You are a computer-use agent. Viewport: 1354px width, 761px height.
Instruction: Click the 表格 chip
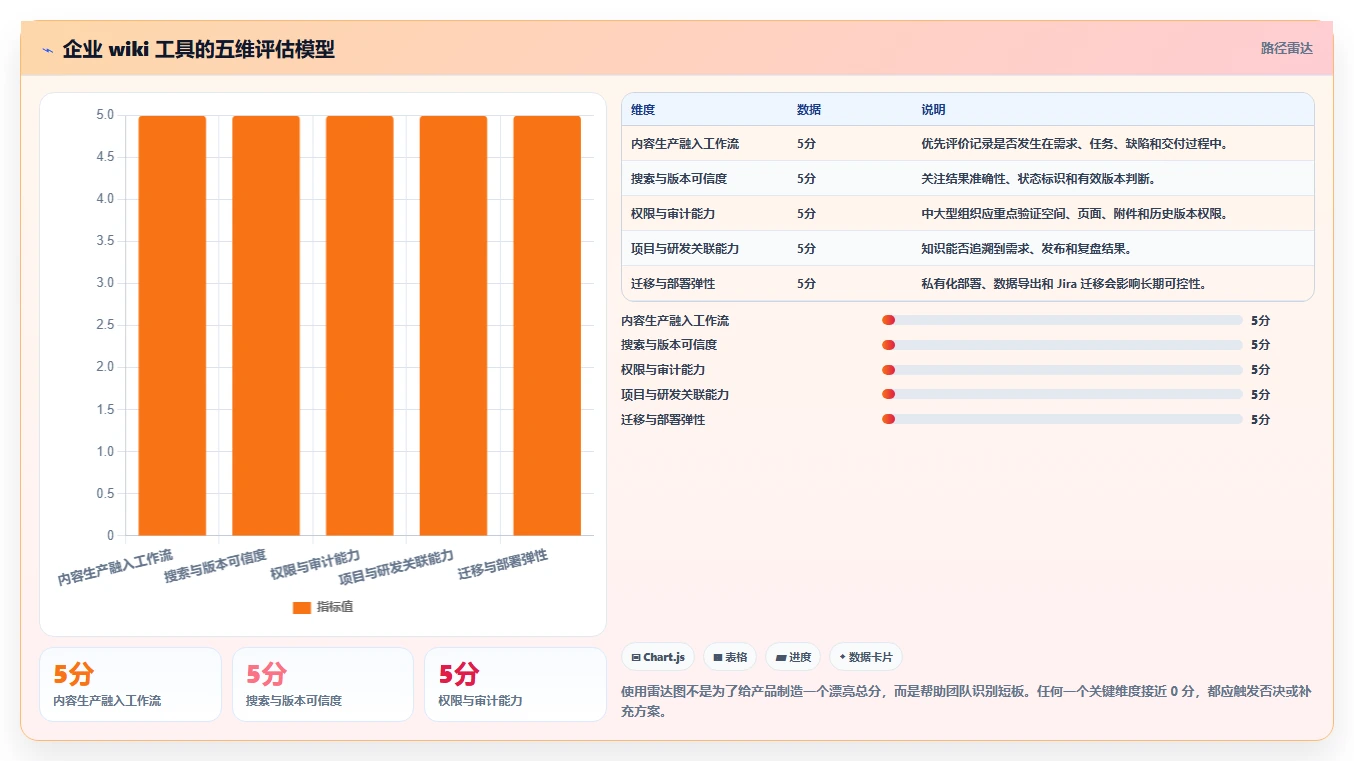pyautogui.click(x=730, y=657)
